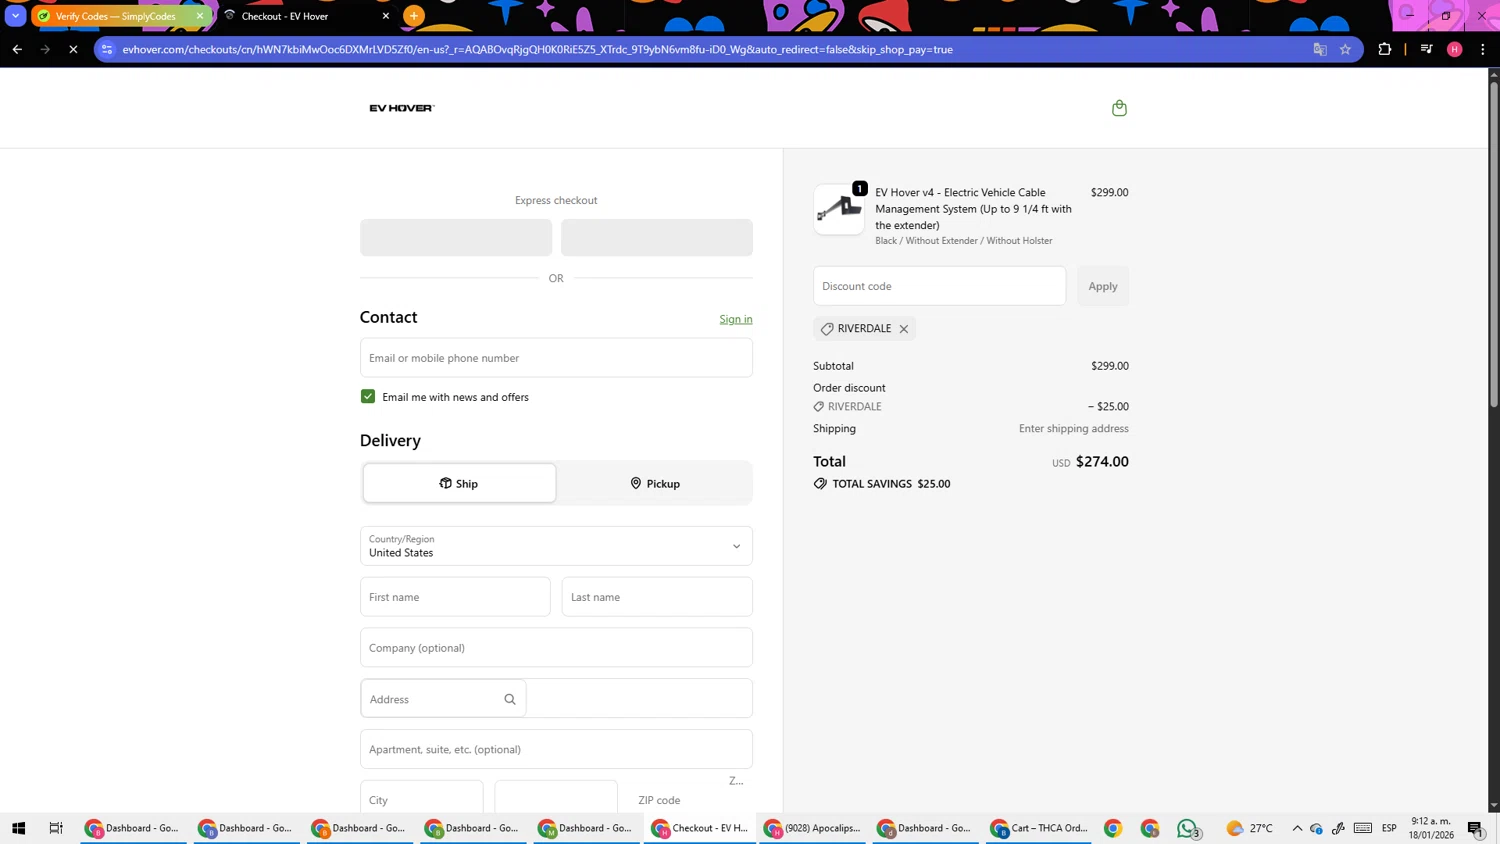Bookmark this page with the star icon
1500x844 pixels.
click(x=1345, y=49)
